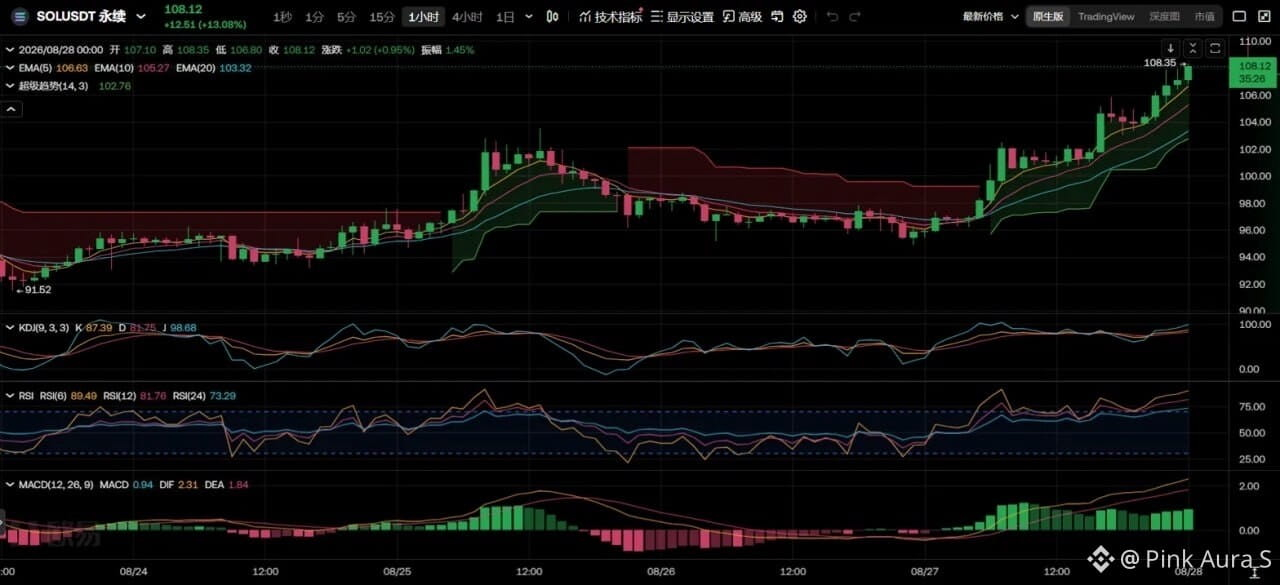Click the 08/27 date label on time axis
Screen dimensions: 1280x585
point(925,572)
